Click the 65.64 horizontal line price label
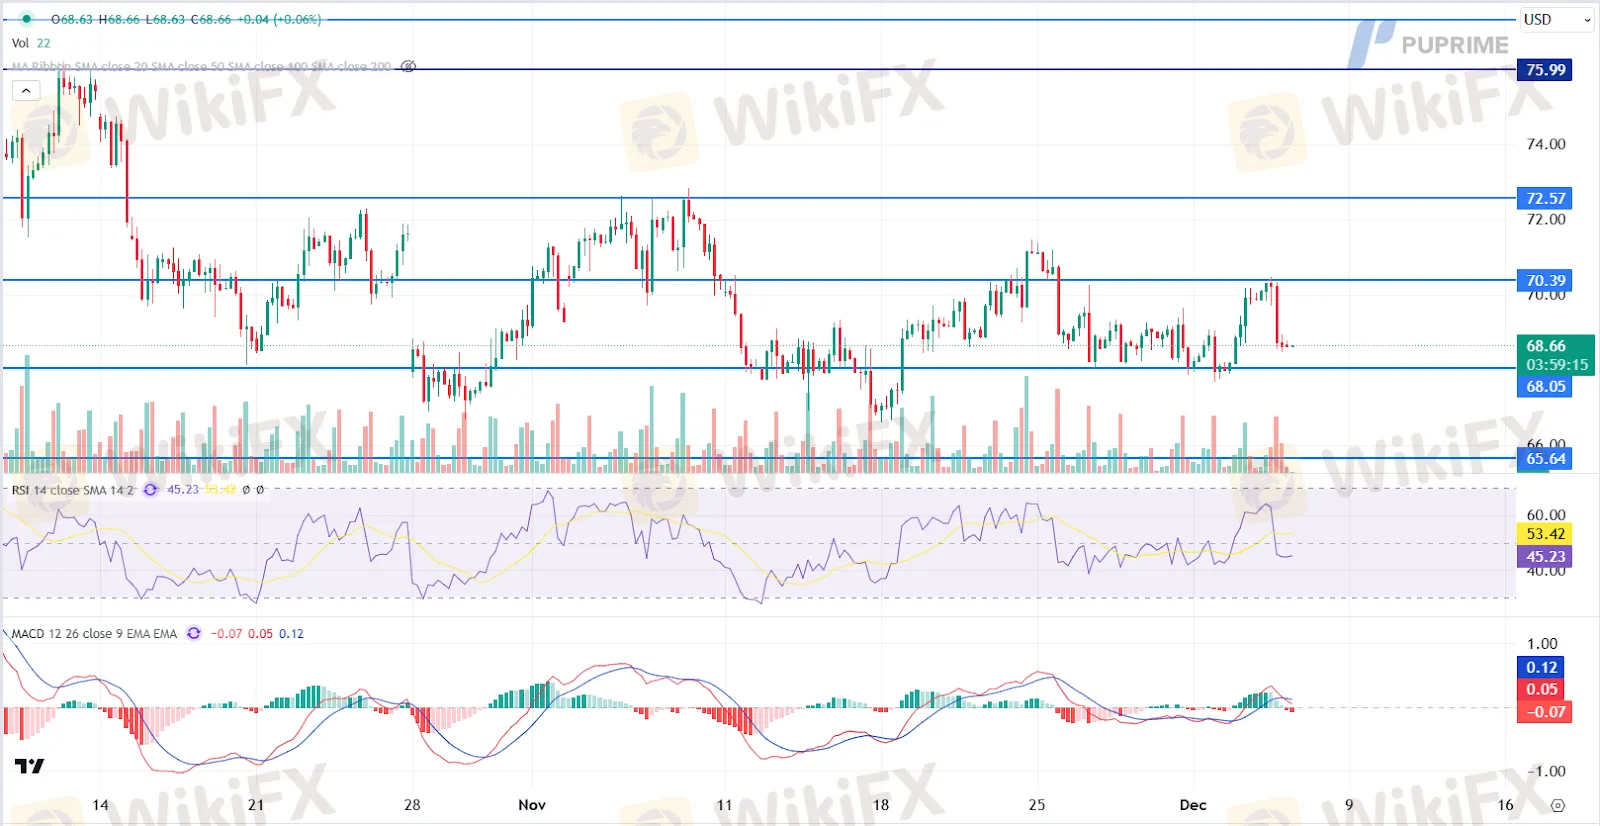Viewport: 1600px width, 826px height. pos(1545,459)
